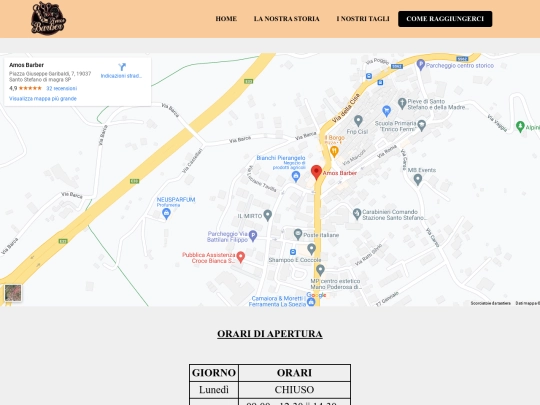Viewport: 540px width, 405px height.
Task: Click the directions arrow icon in map card
Action: coord(122,66)
